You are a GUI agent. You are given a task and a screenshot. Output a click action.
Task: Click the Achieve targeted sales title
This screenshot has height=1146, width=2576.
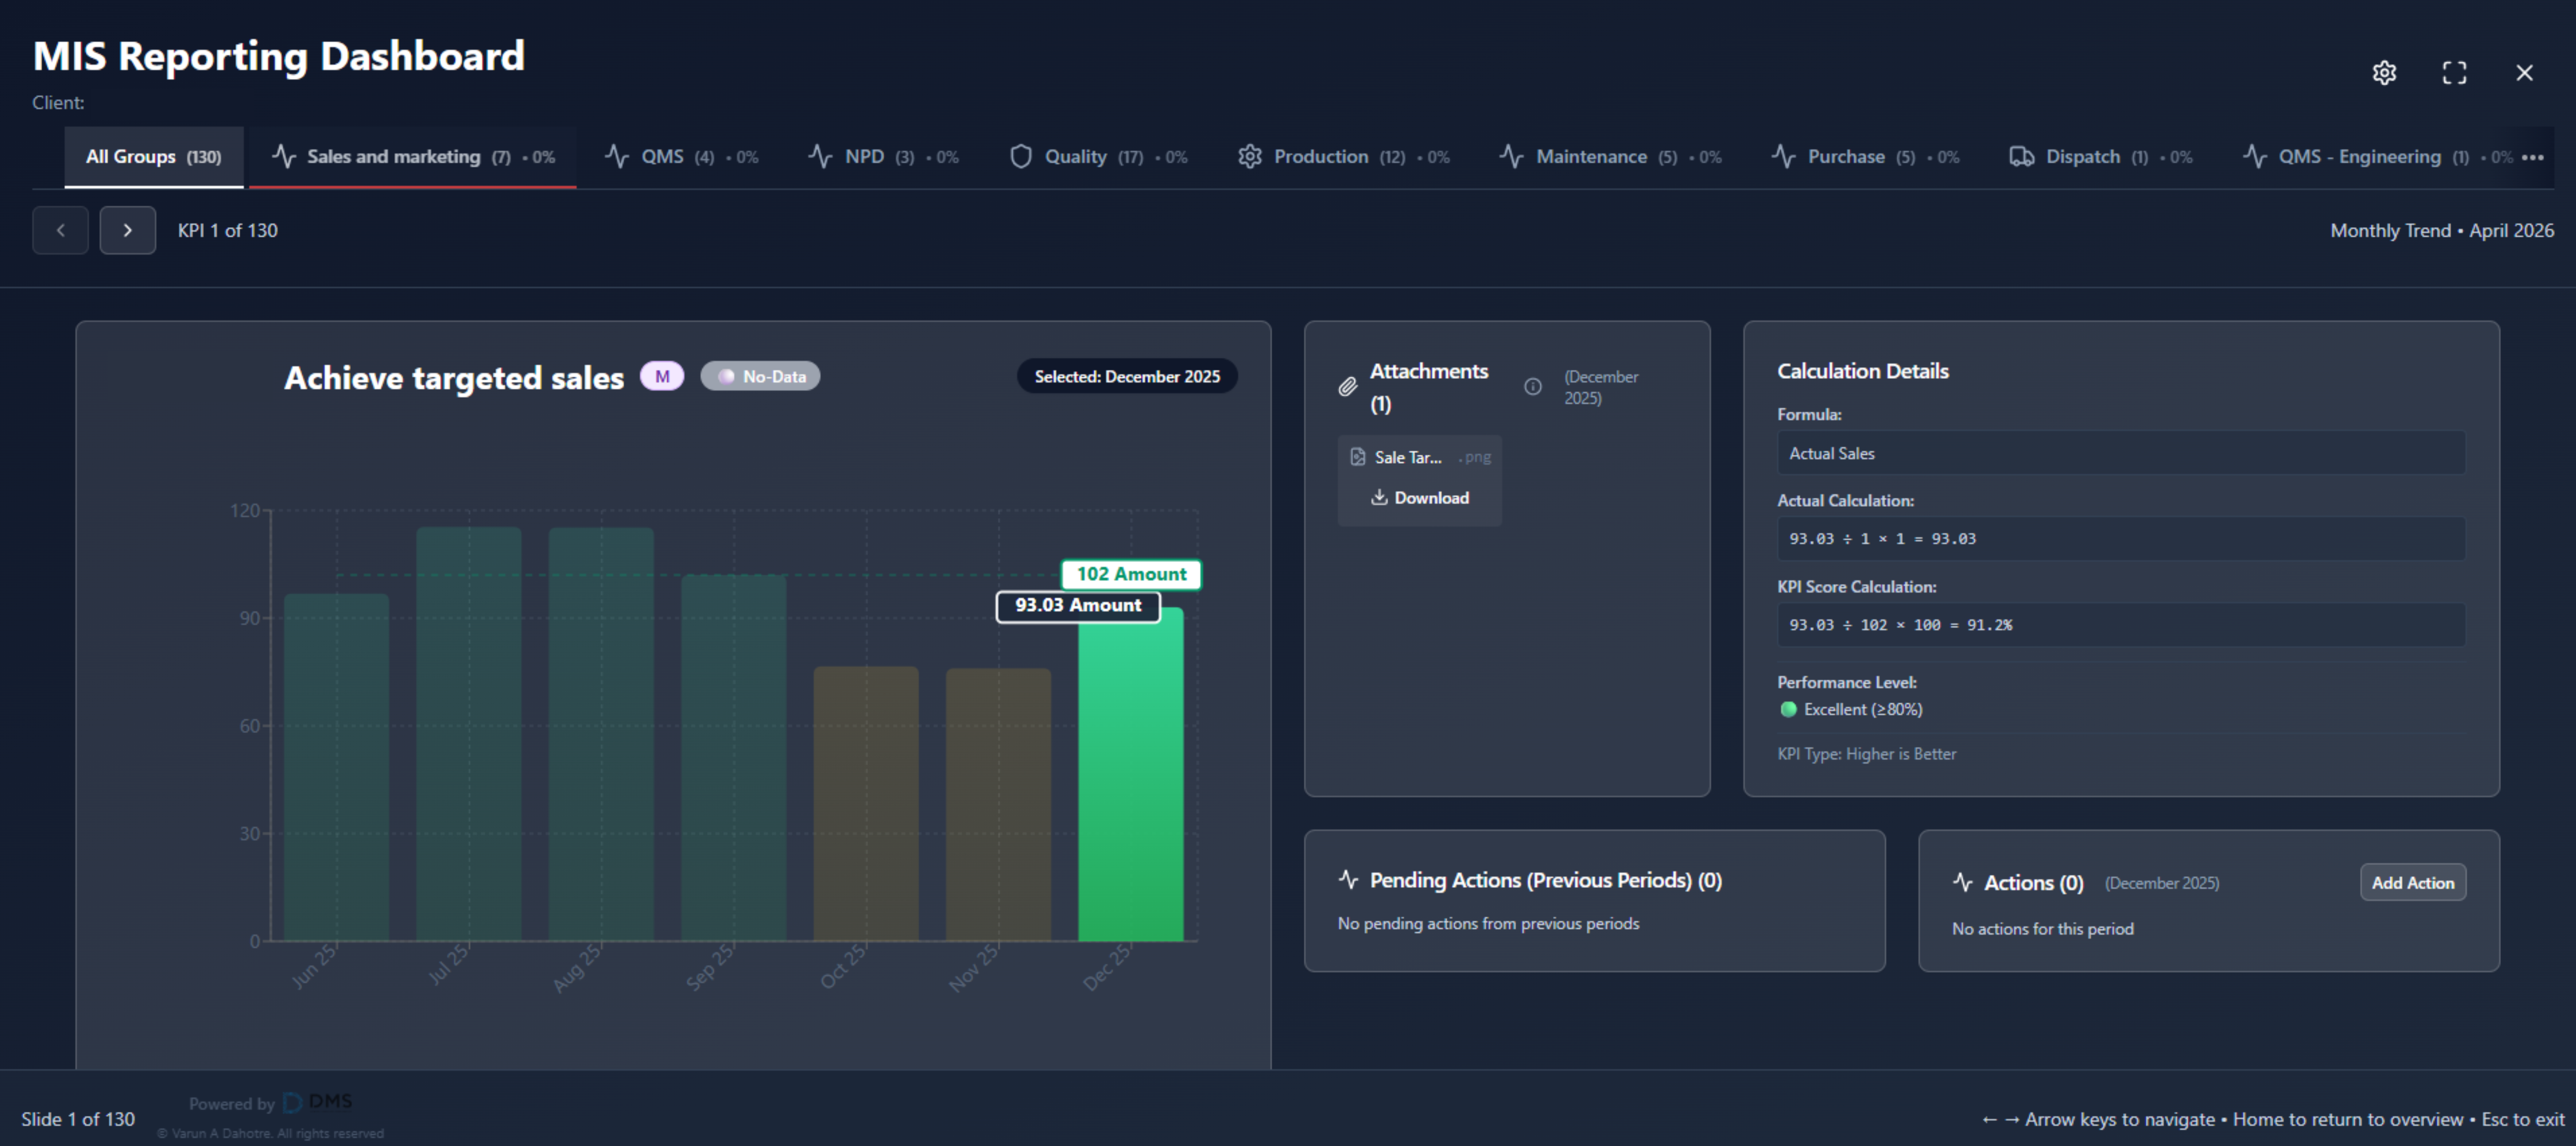click(454, 378)
